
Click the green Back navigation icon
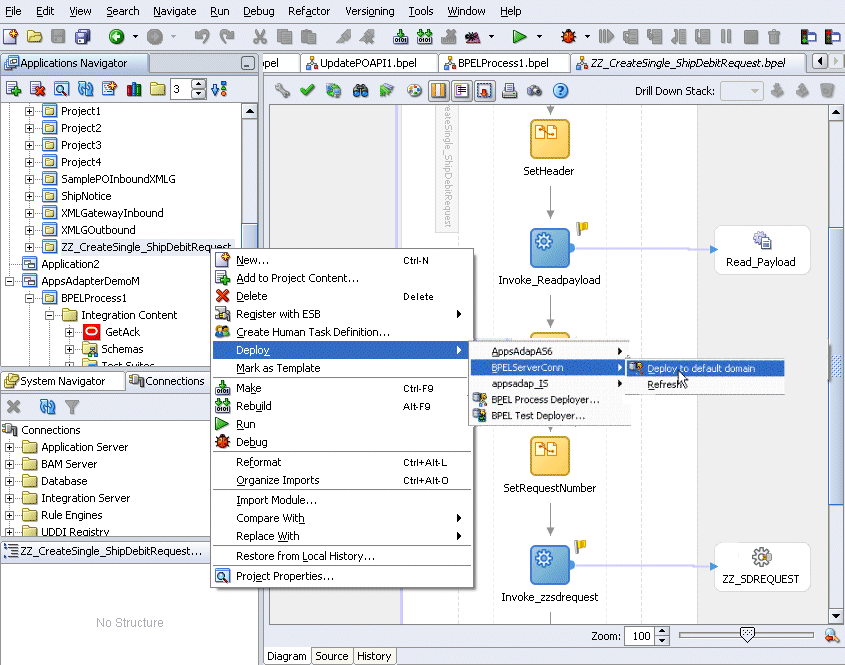tap(116, 37)
